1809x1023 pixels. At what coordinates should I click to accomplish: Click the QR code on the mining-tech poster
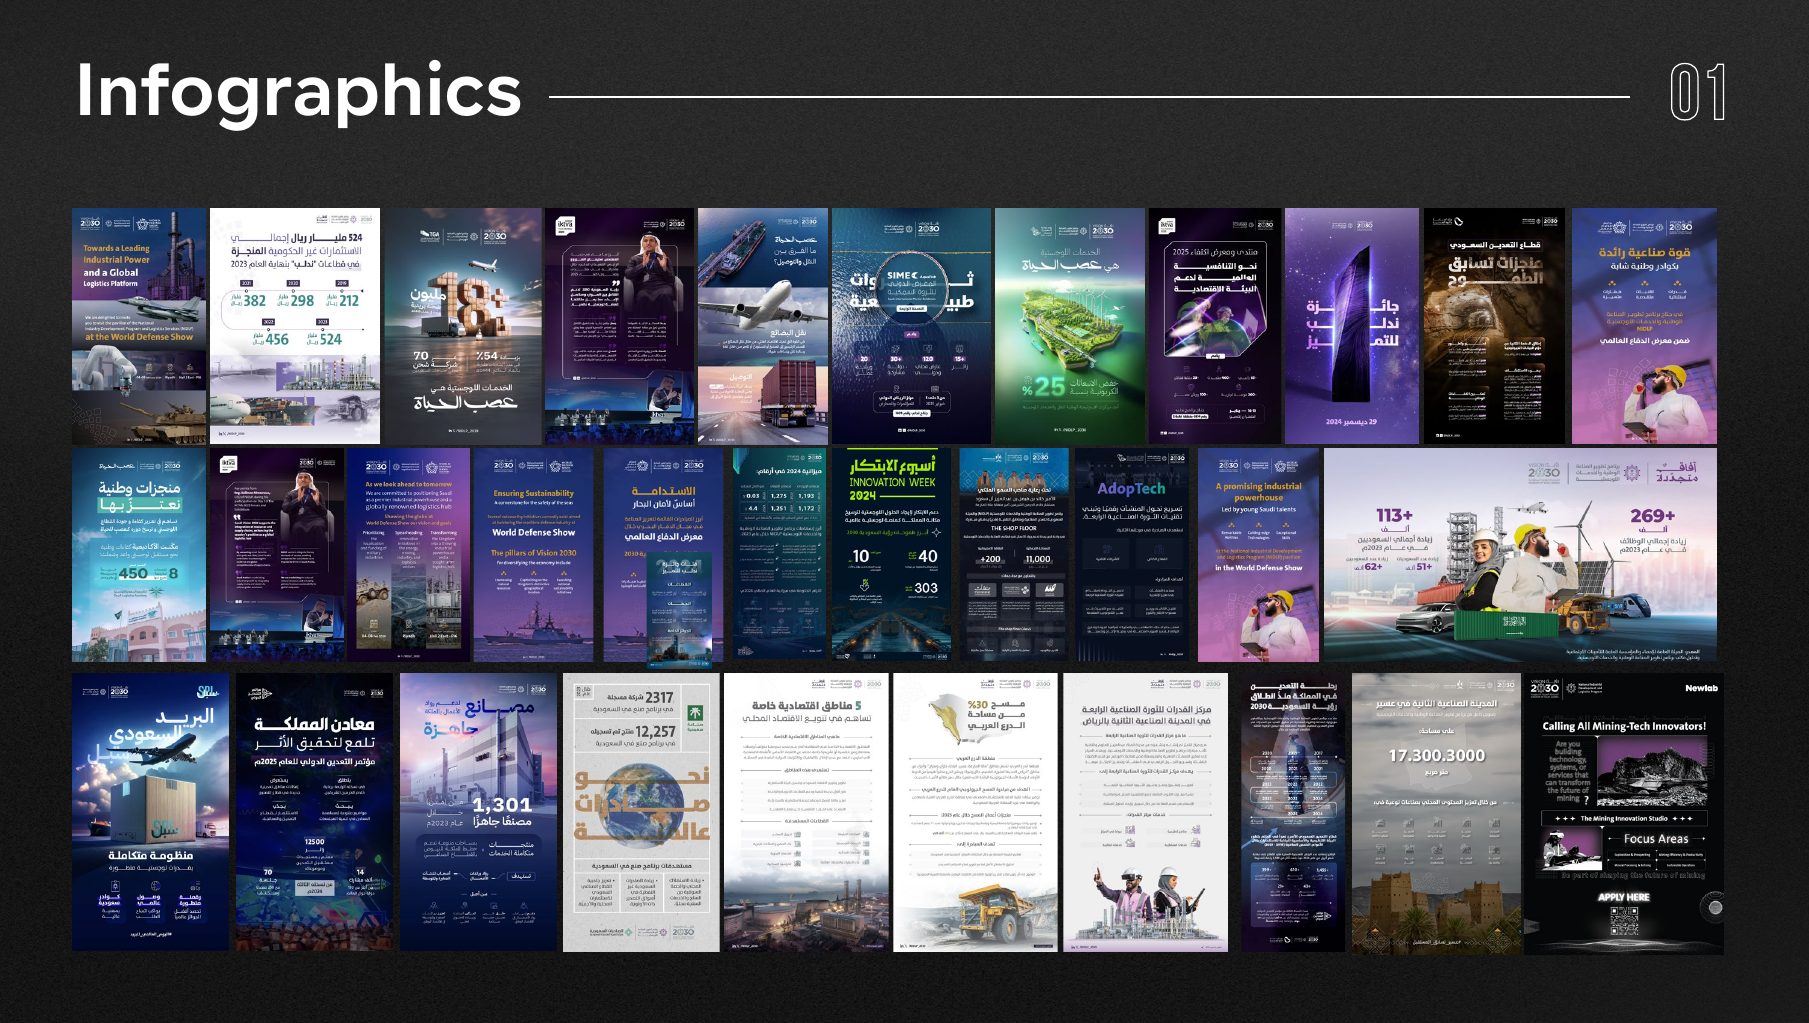pos(1623,922)
